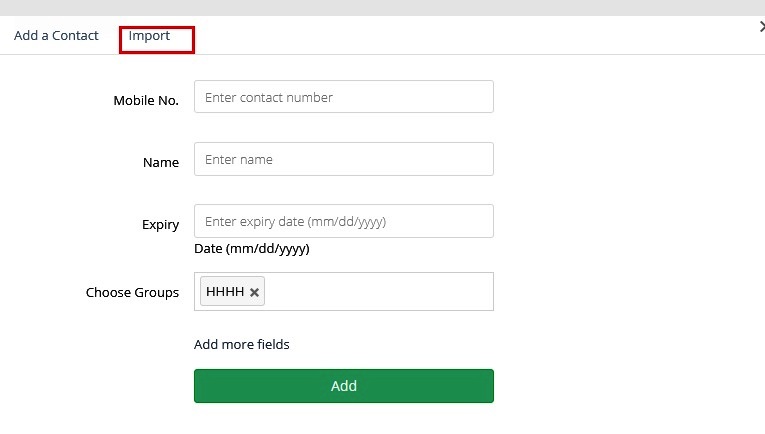This screenshot has width=765, height=434.
Task: Click the Expiry field label
Action: tap(160, 225)
